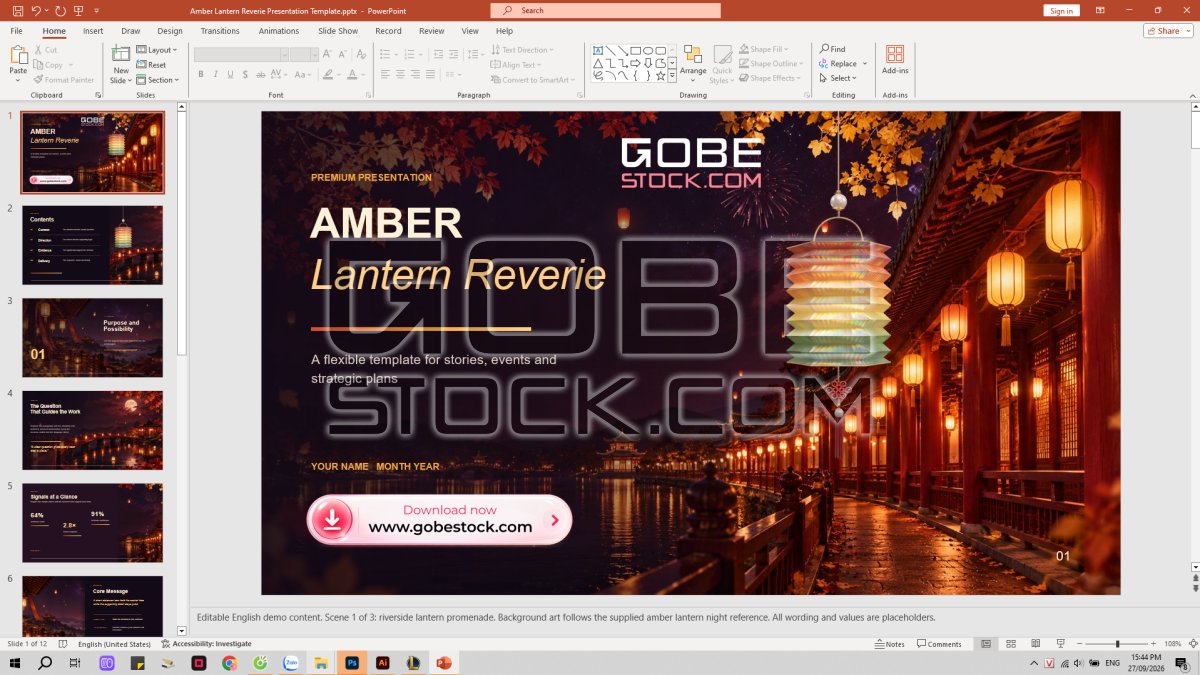The height and width of the screenshot is (675, 1200).
Task: Switch to the Animations tab
Action: (279, 31)
